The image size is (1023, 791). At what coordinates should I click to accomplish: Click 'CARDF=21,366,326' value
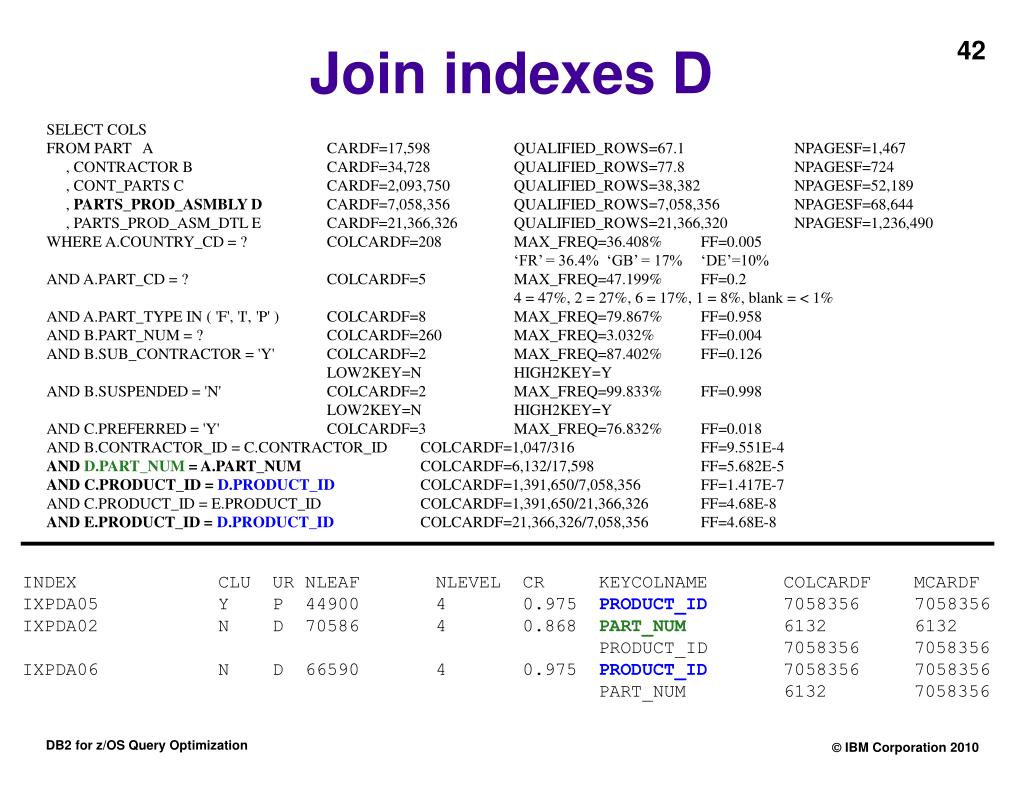pyautogui.click(x=392, y=223)
